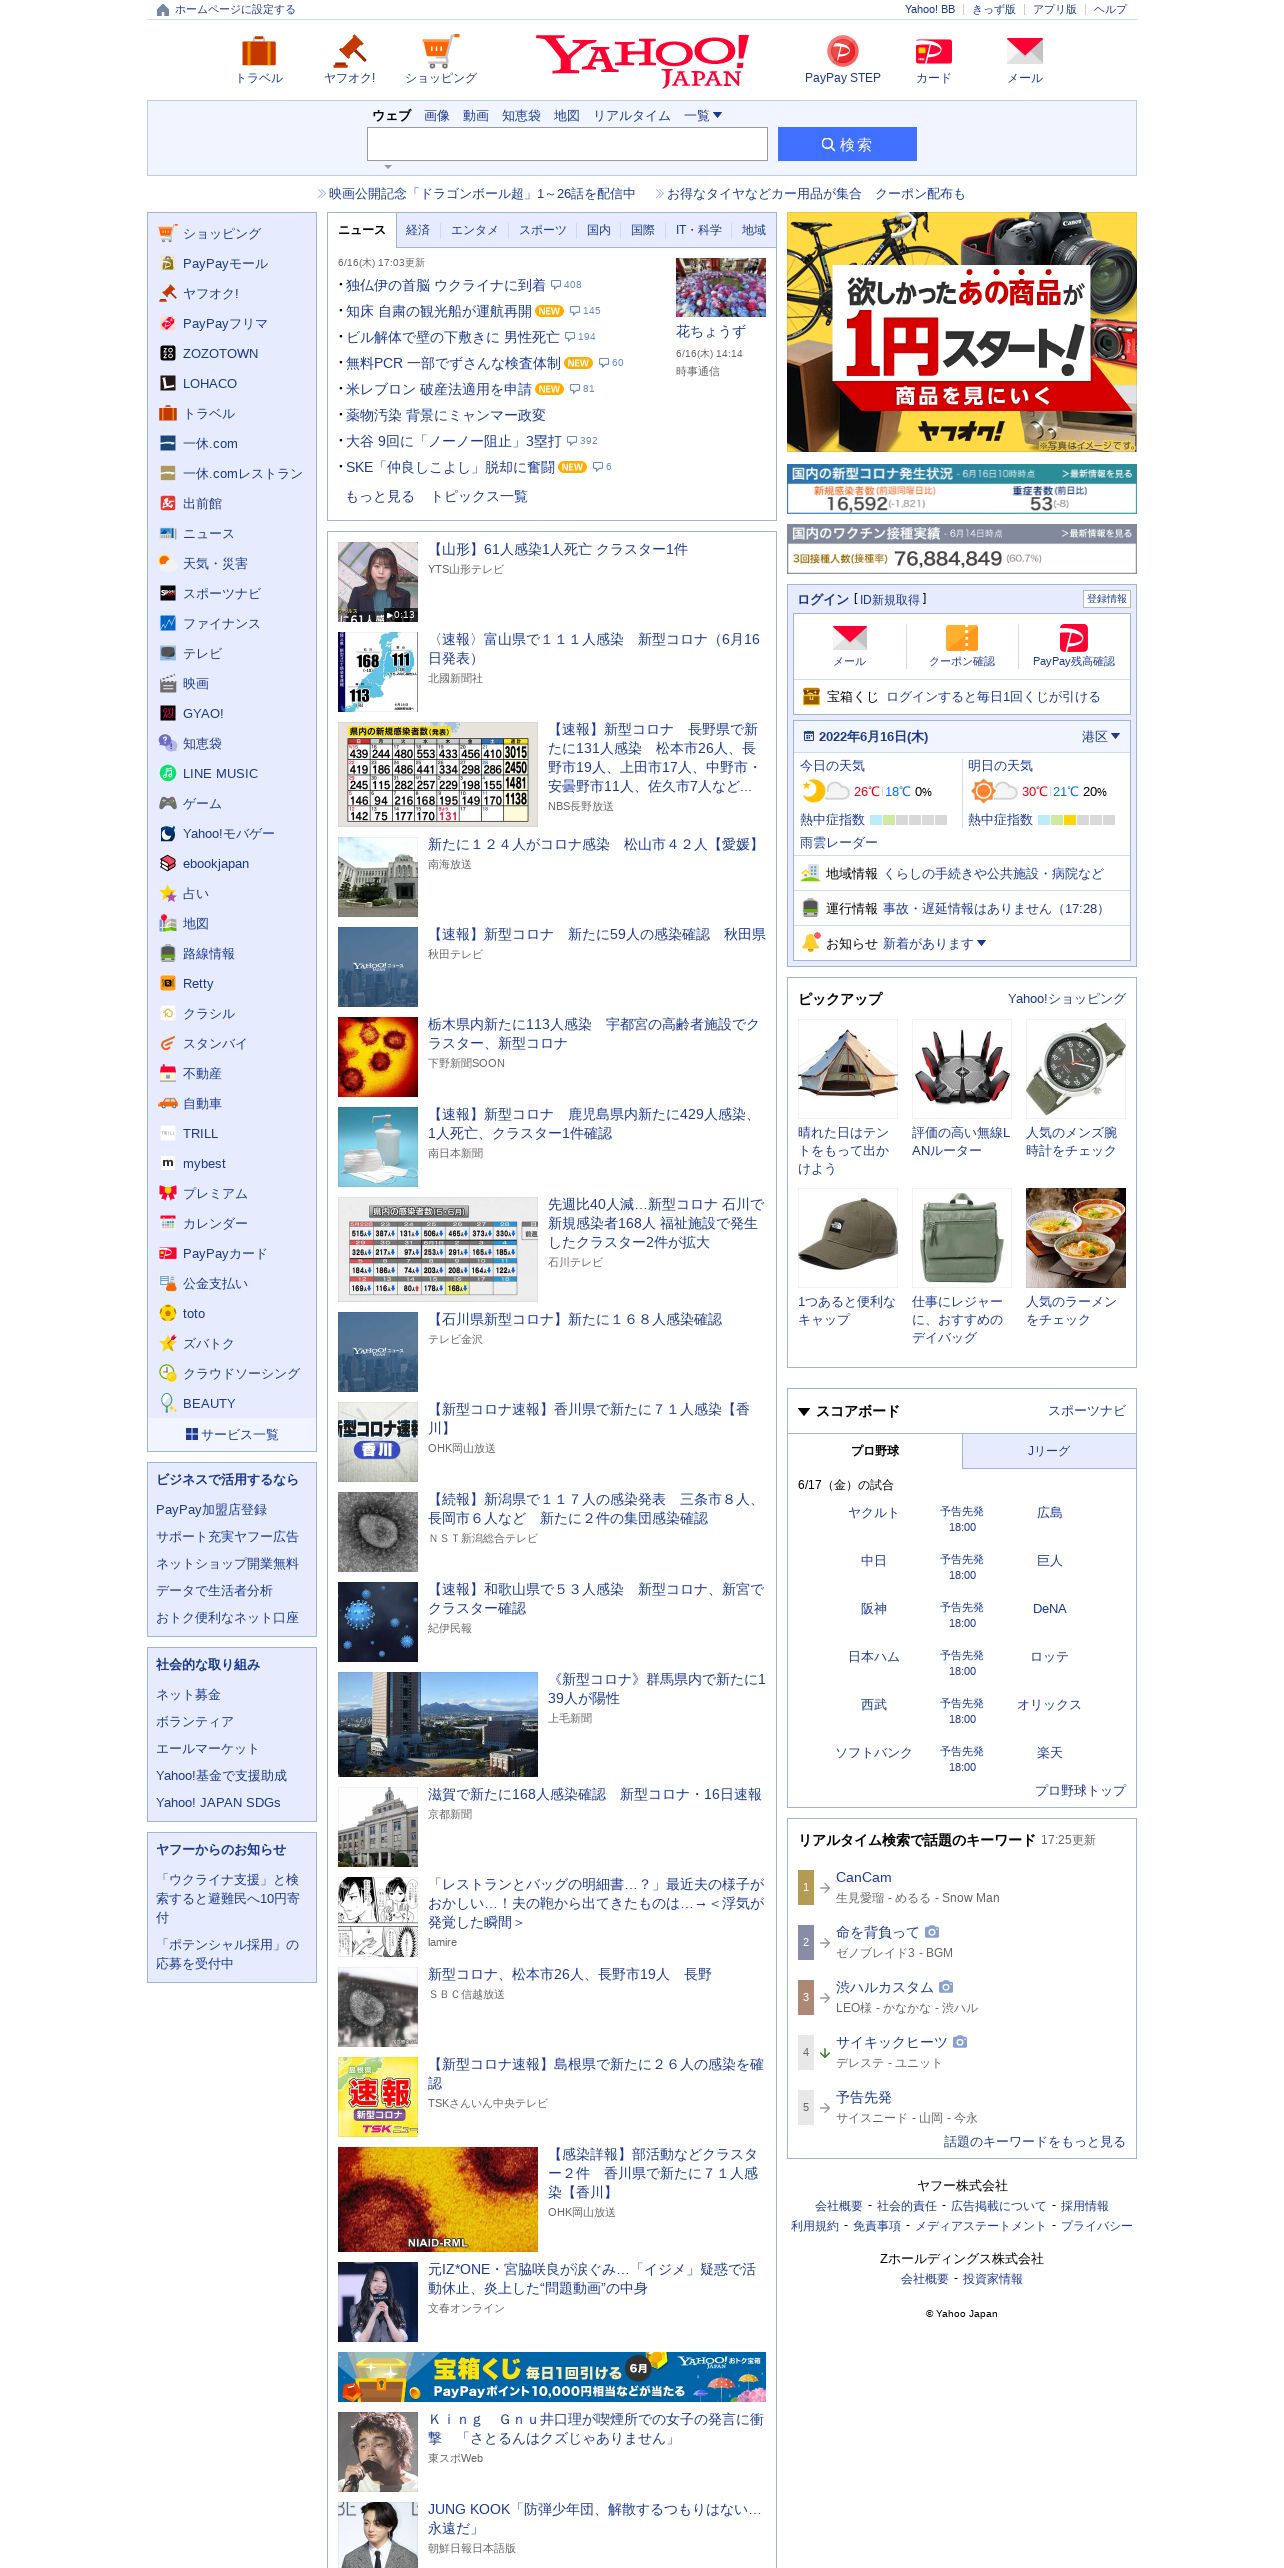This screenshot has height=2568, width=1284.
Task: Expand the 新着があります notification dropdown
Action: (934, 944)
